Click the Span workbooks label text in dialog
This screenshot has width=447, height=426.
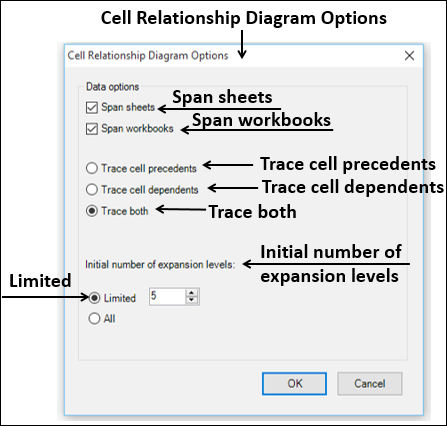tap(137, 129)
